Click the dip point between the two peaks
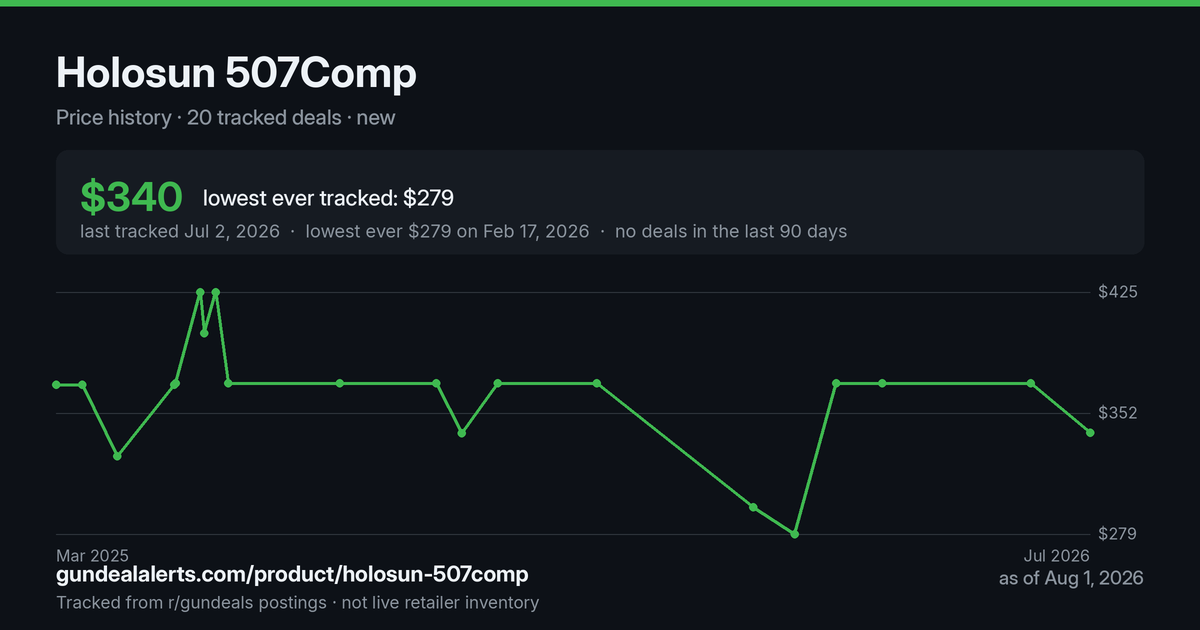Viewport: 1200px width, 630px height. pyautogui.click(x=204, y=333)
